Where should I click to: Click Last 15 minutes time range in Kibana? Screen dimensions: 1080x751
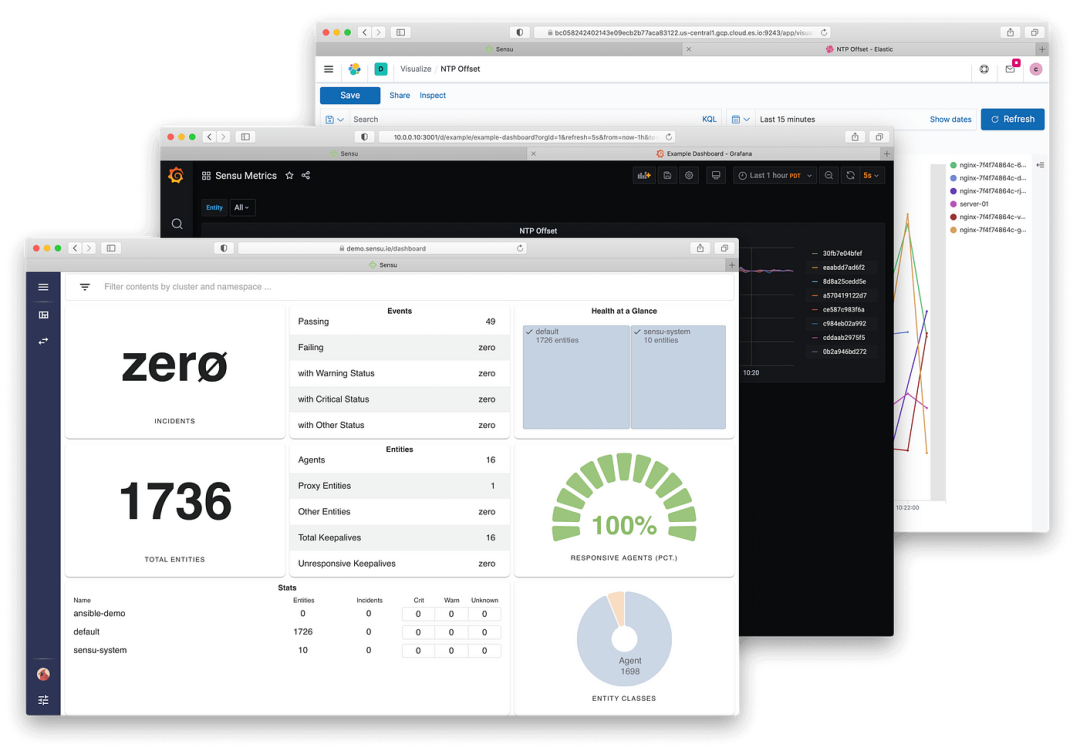pyautogui.click(x=787, y=119)
